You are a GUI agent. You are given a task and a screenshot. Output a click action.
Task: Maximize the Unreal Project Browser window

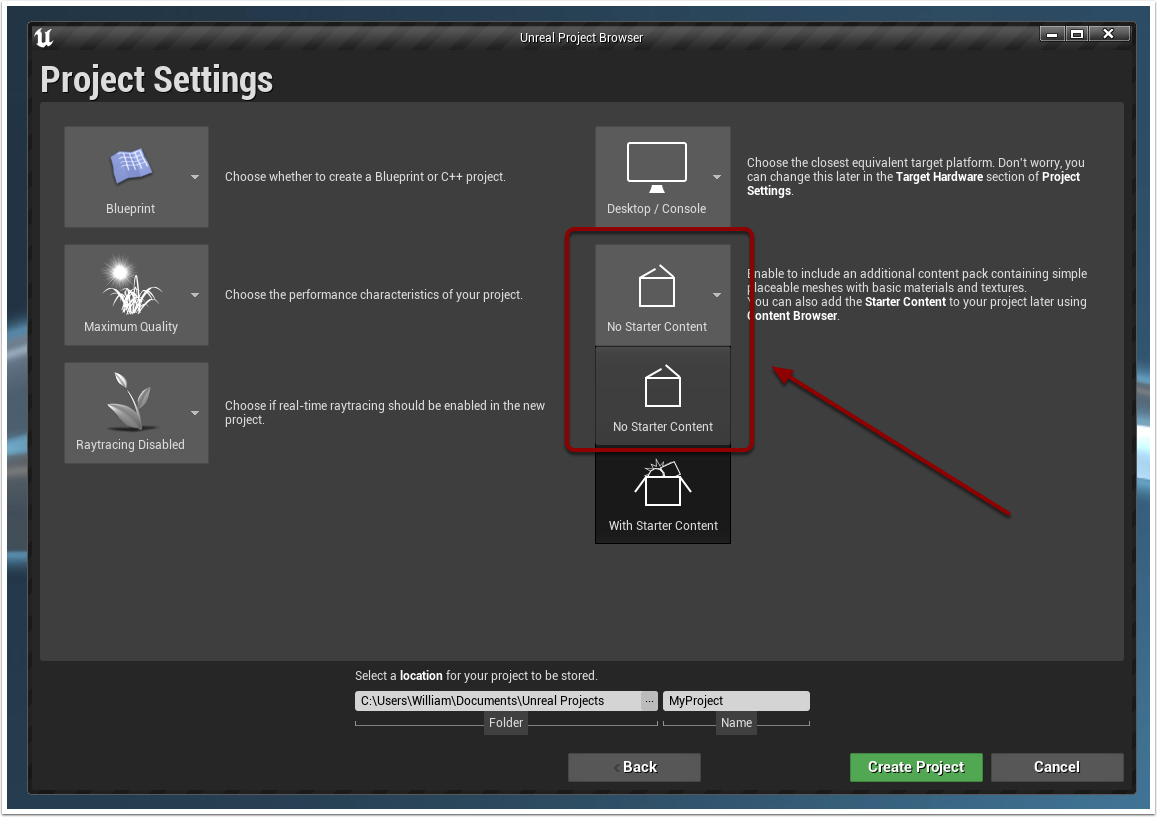pos(1077,34)
